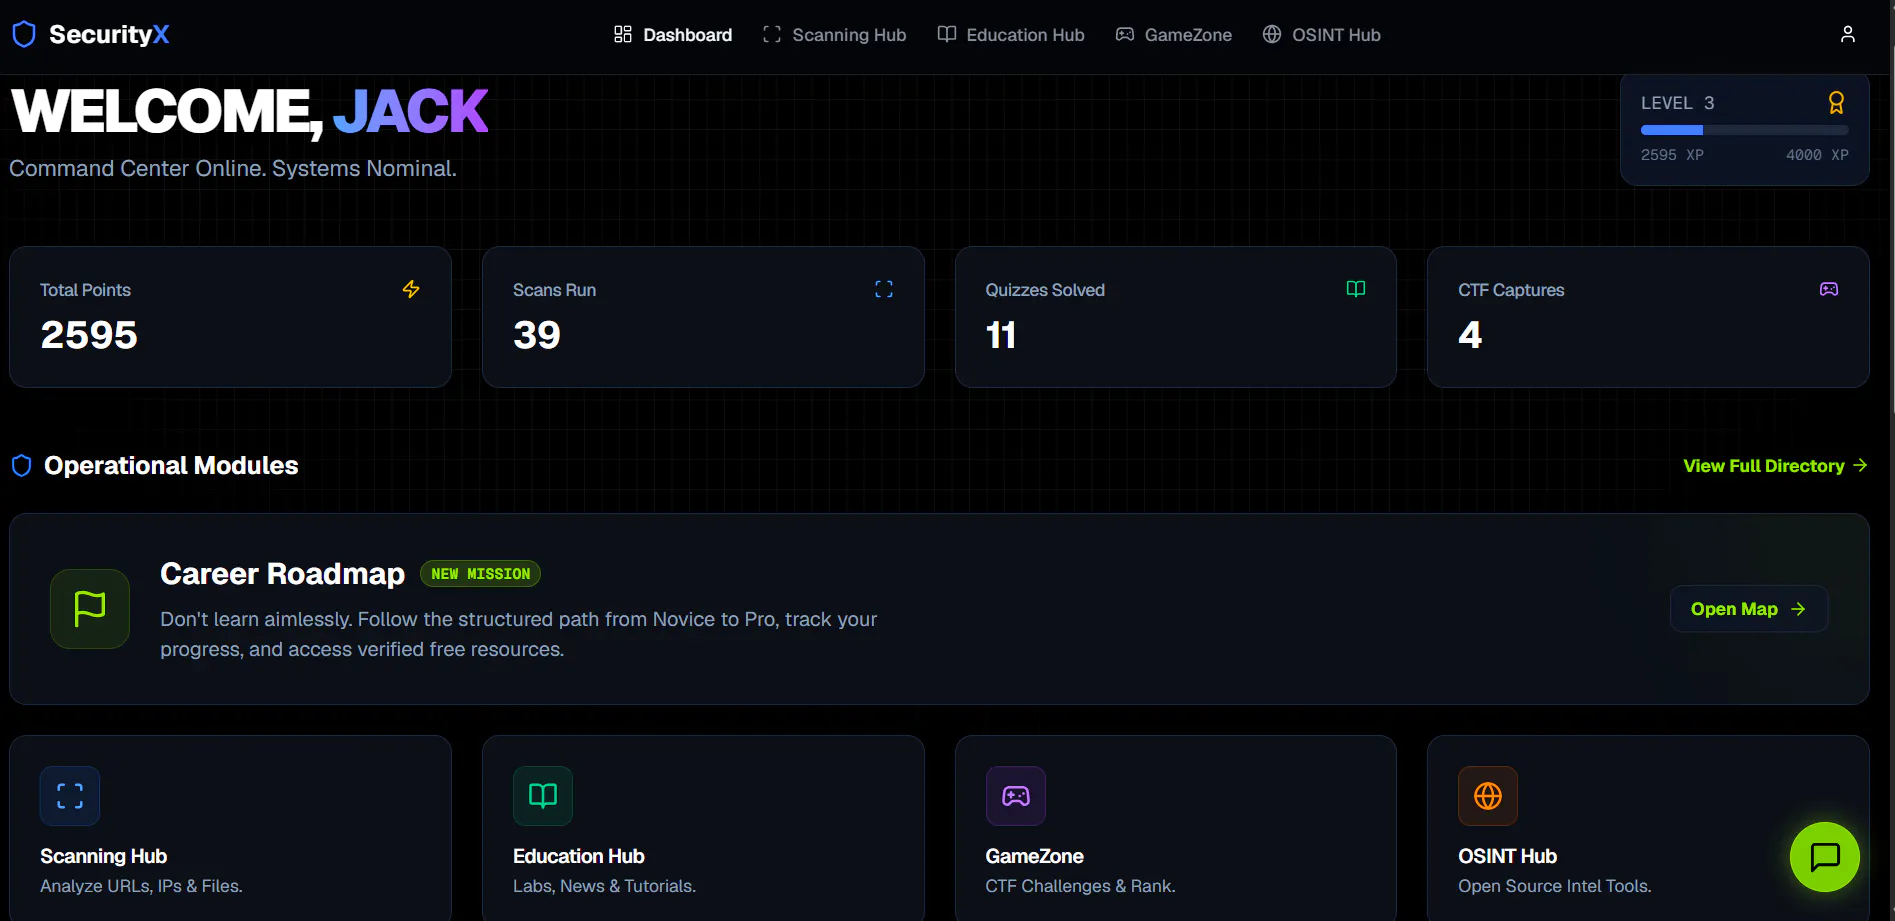
Task: Switch to GameZone in the navbar
Action: tap(1174, 35)
